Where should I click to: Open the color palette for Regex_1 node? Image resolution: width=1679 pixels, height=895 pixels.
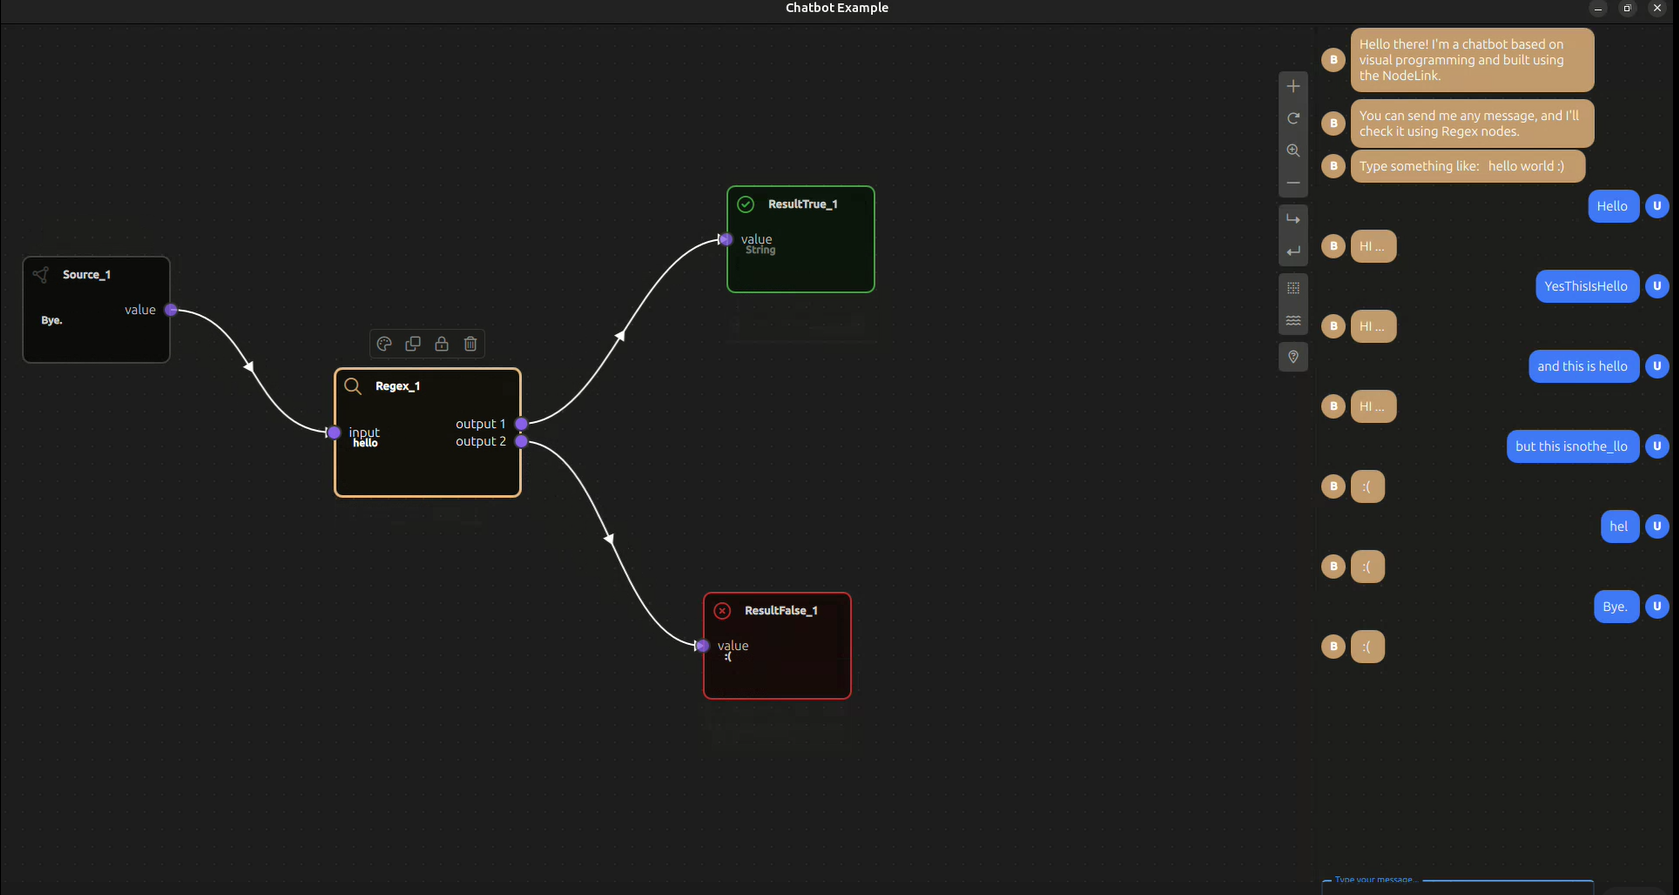point(384,344)
